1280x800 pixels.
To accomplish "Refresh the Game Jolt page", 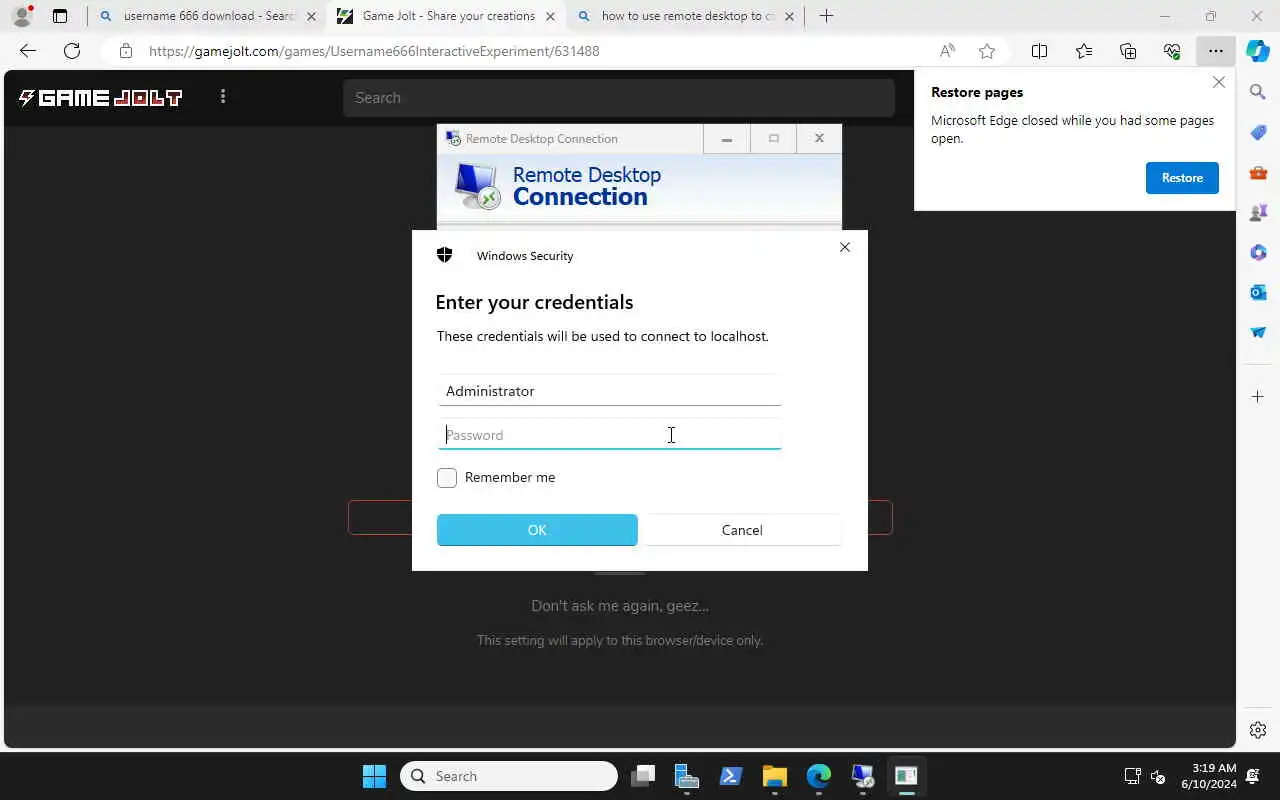I will 72,51.
